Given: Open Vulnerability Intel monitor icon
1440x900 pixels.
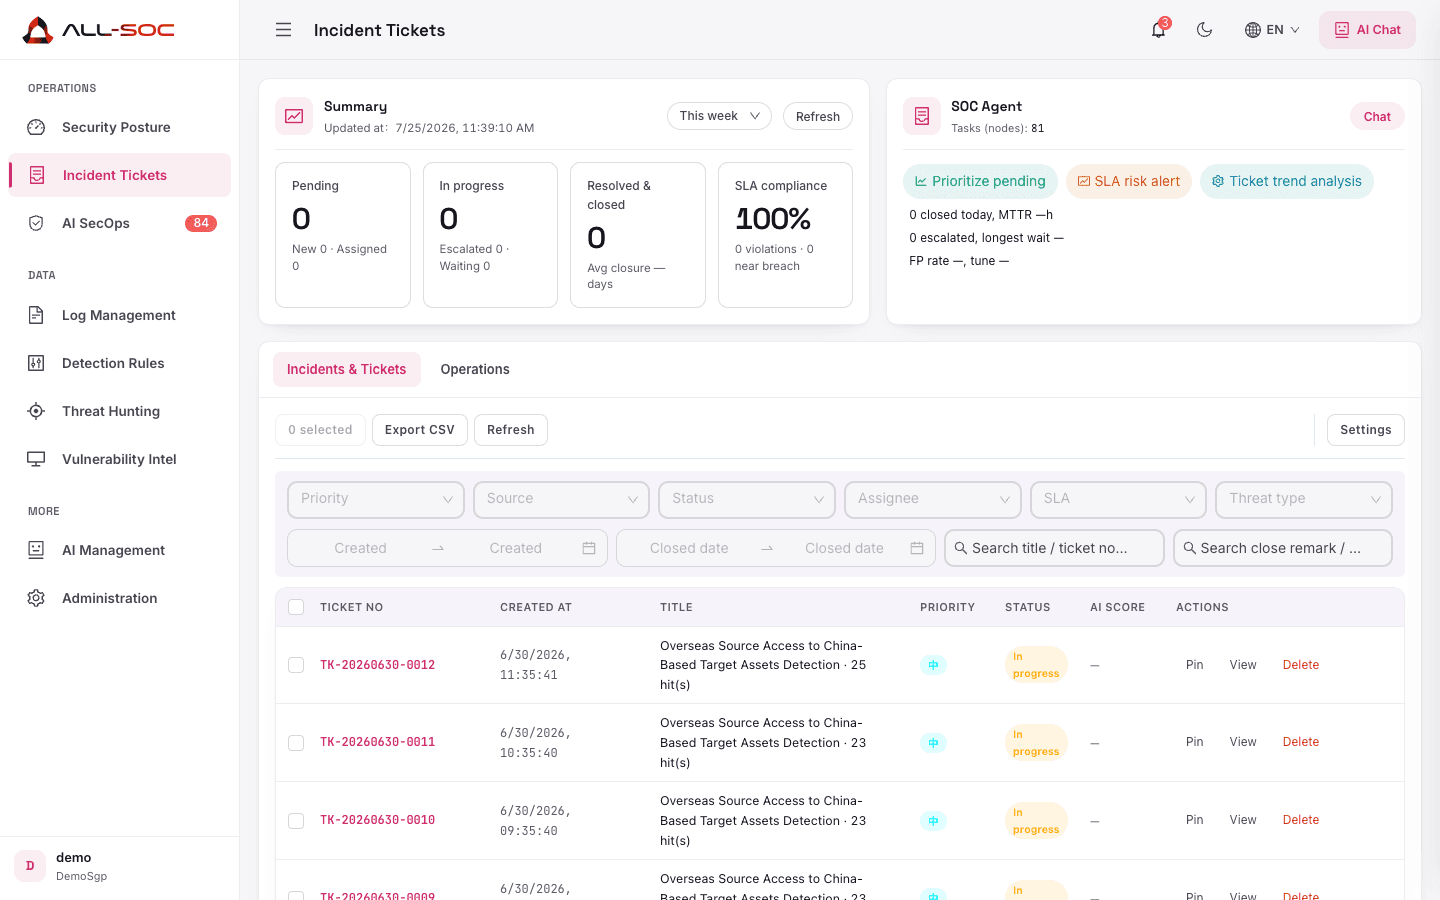Looking at the screenshot, I should pos(36,459).
